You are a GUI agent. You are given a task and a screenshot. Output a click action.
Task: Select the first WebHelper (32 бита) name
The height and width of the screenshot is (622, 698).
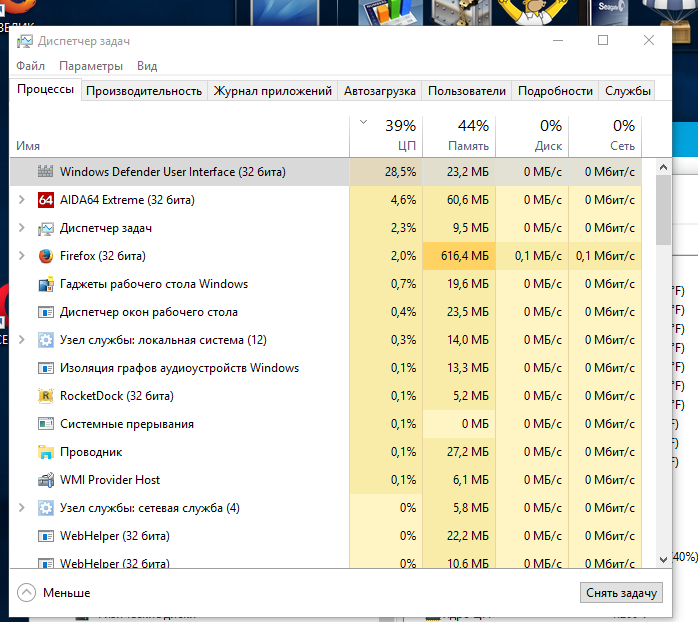coord(115,536)
